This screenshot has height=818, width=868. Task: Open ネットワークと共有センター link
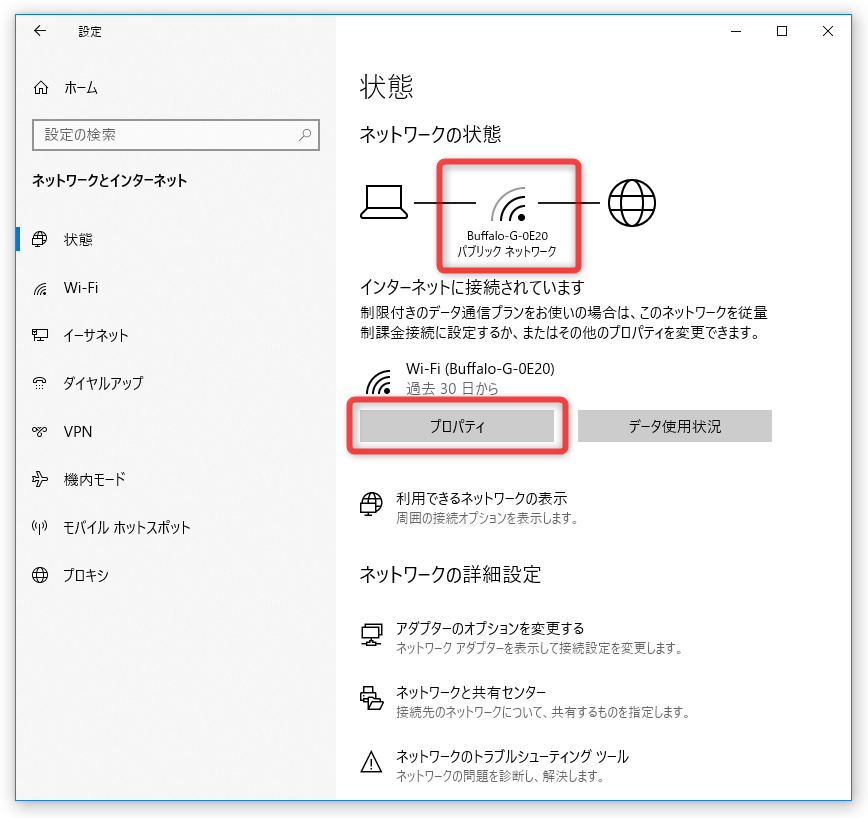click(x=471, y=692)
